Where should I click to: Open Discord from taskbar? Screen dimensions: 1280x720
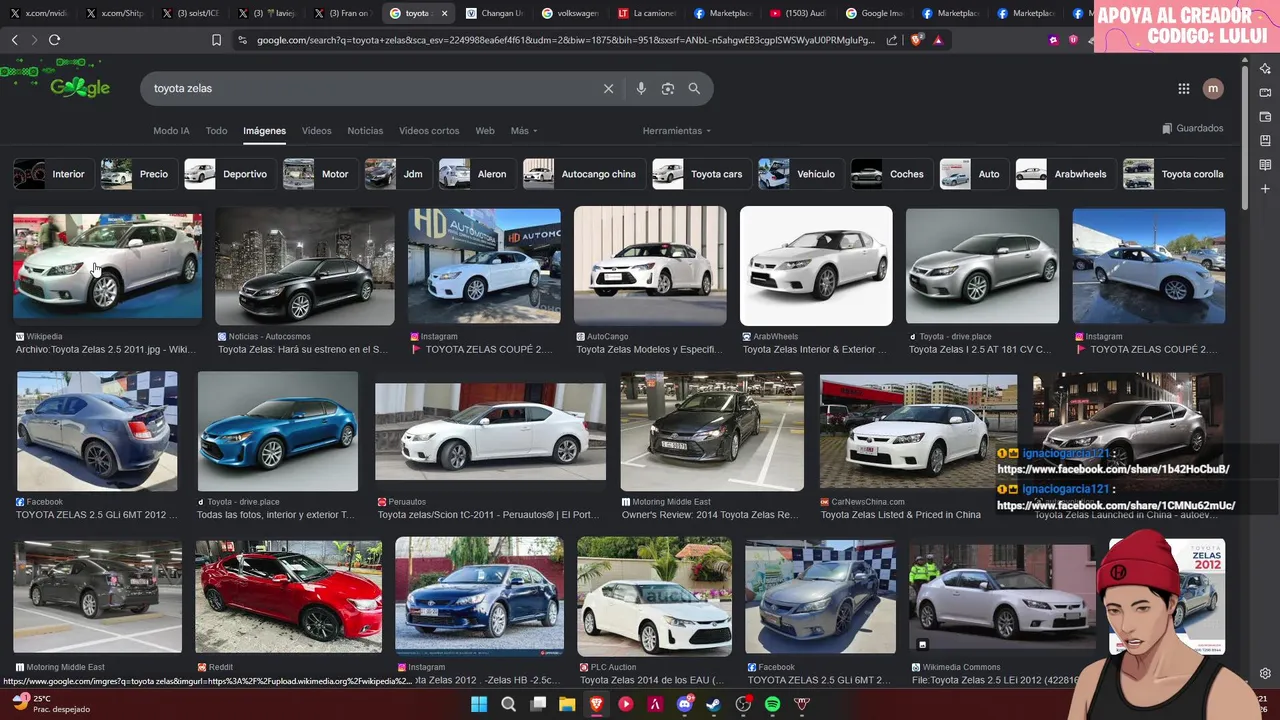[684, 704]
